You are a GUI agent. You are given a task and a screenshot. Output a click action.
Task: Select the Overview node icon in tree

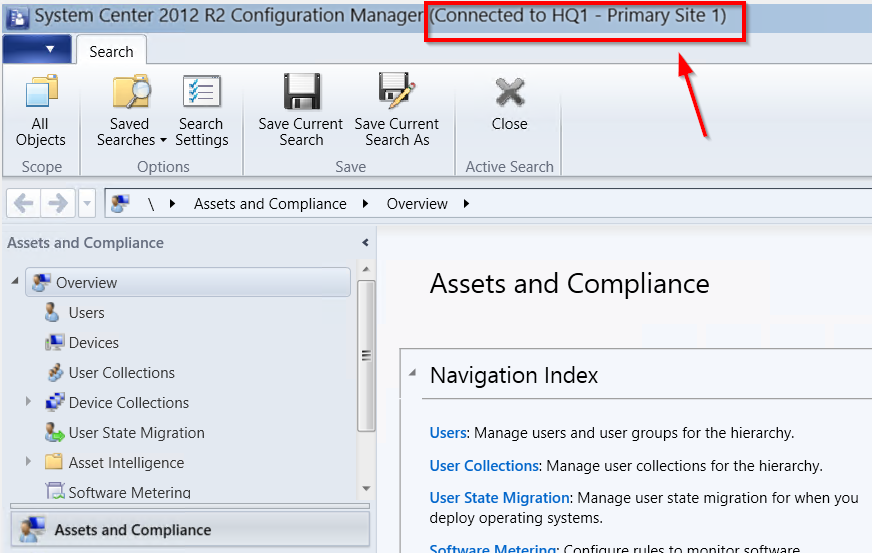pos(41,282)
